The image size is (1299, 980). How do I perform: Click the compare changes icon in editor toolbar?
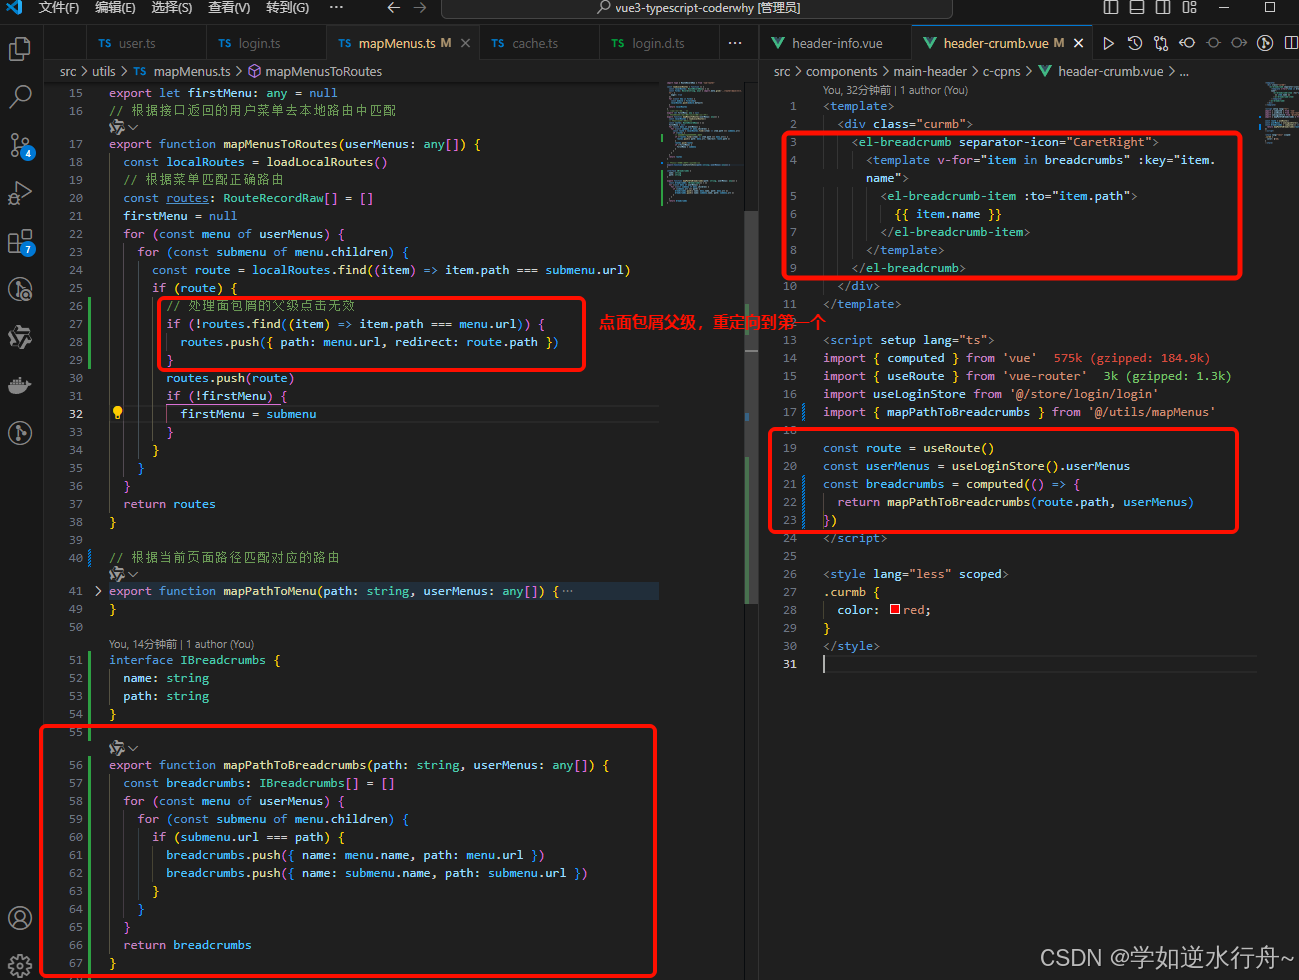[x=1160, y=43]
